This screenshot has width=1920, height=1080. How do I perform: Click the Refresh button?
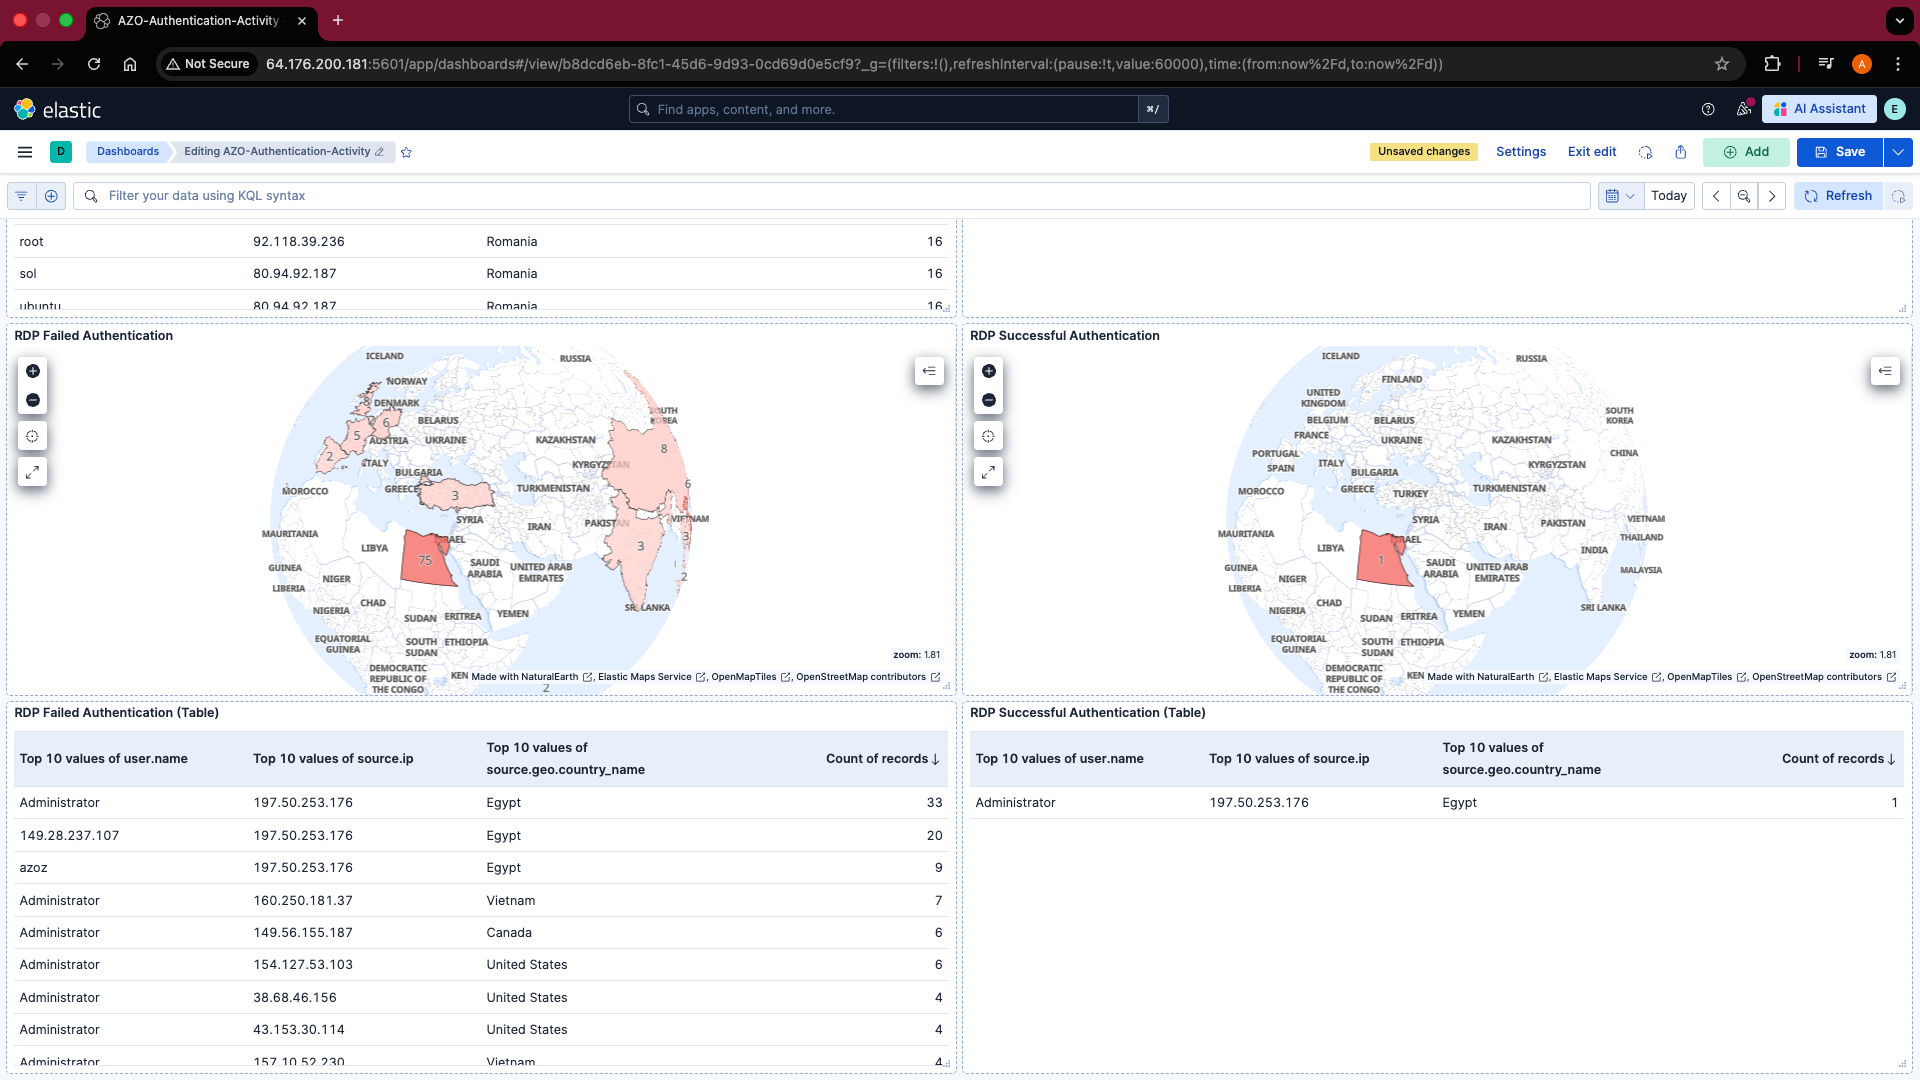tap(1839, 196)
